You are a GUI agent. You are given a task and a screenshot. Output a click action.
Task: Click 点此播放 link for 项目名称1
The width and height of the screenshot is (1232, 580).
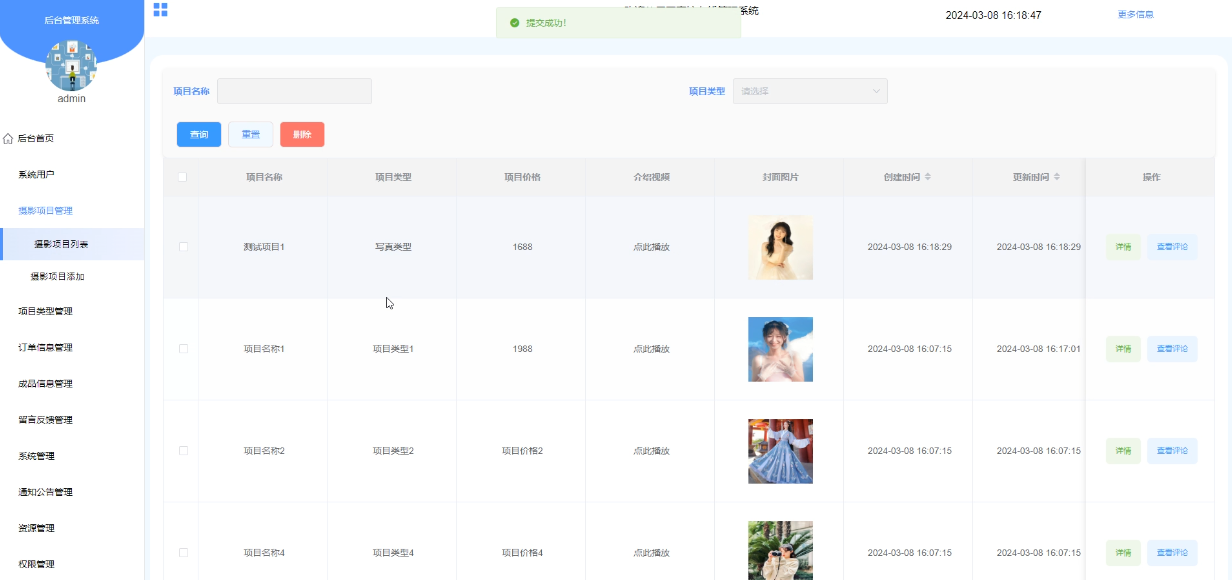click(651, 349)
